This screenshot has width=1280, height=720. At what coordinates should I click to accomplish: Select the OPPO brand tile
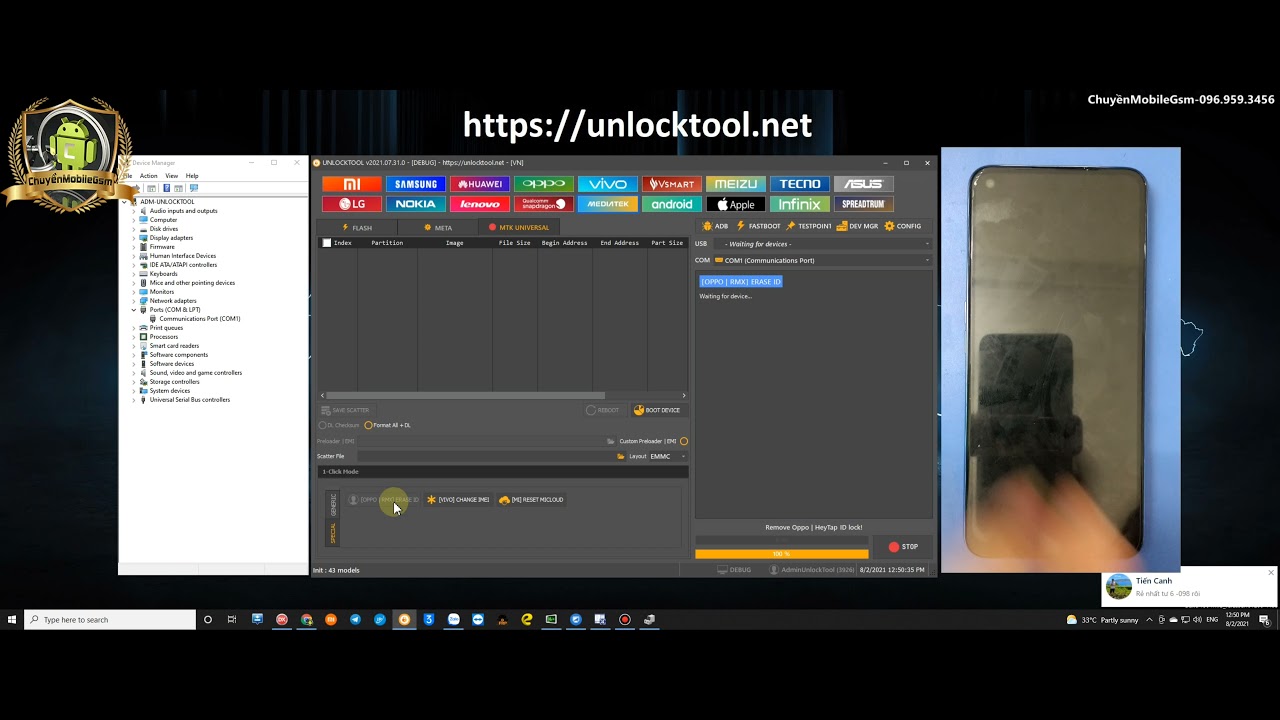pyautogui.click(x=544, y=184)
